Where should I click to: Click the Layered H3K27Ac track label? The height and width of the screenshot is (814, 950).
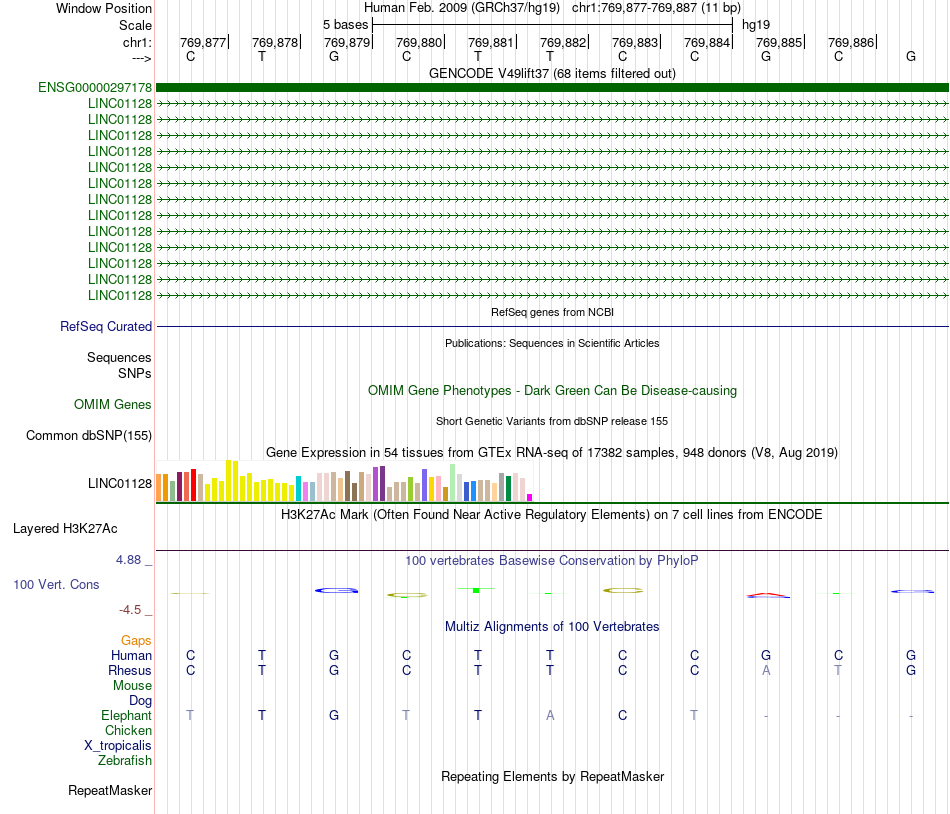tap(65, 529)
